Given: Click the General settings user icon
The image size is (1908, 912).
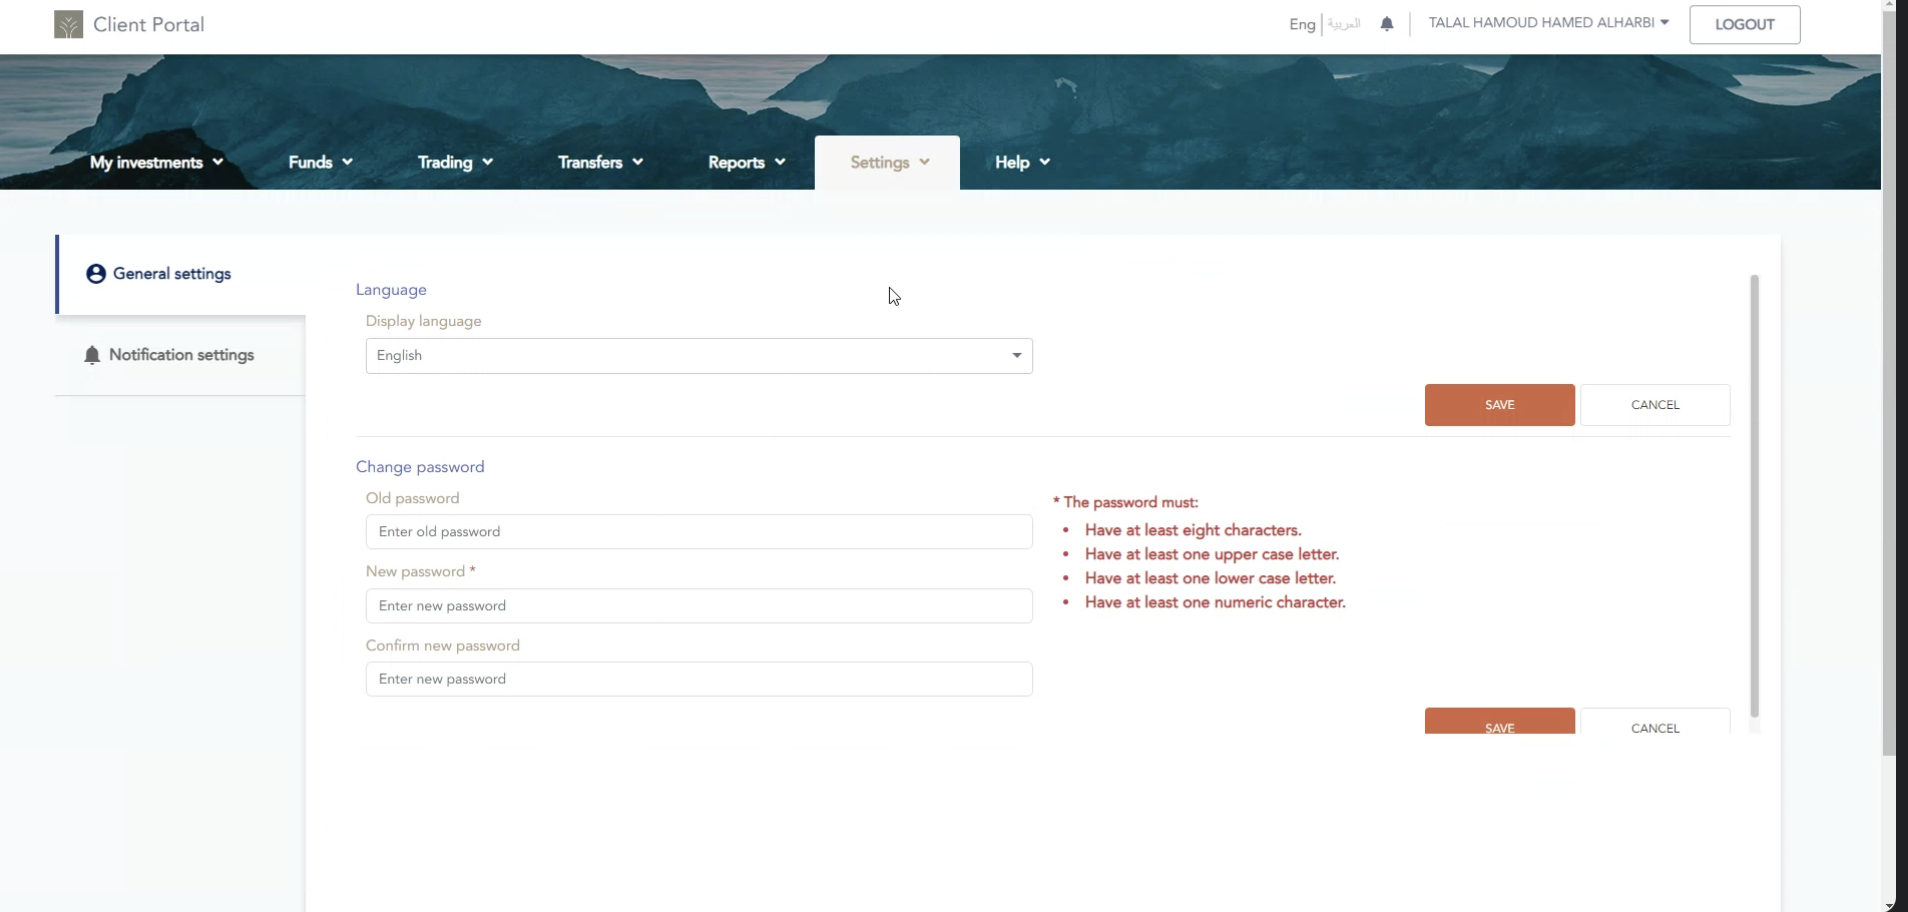Looking at the screenshot, I should point(96,274).
